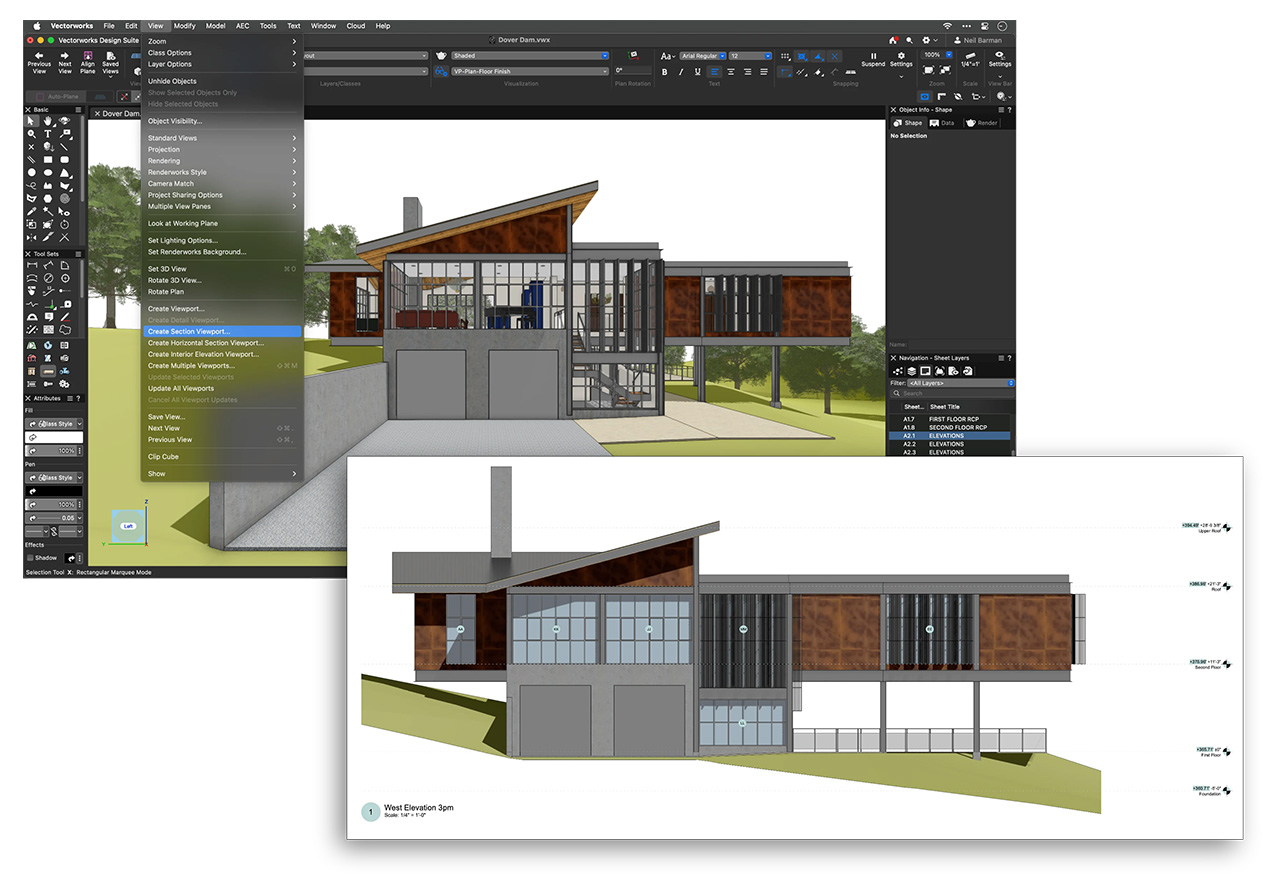Open snapping Settings gear
Screen dimensions: 1280x893
click(x=901, y=56)
